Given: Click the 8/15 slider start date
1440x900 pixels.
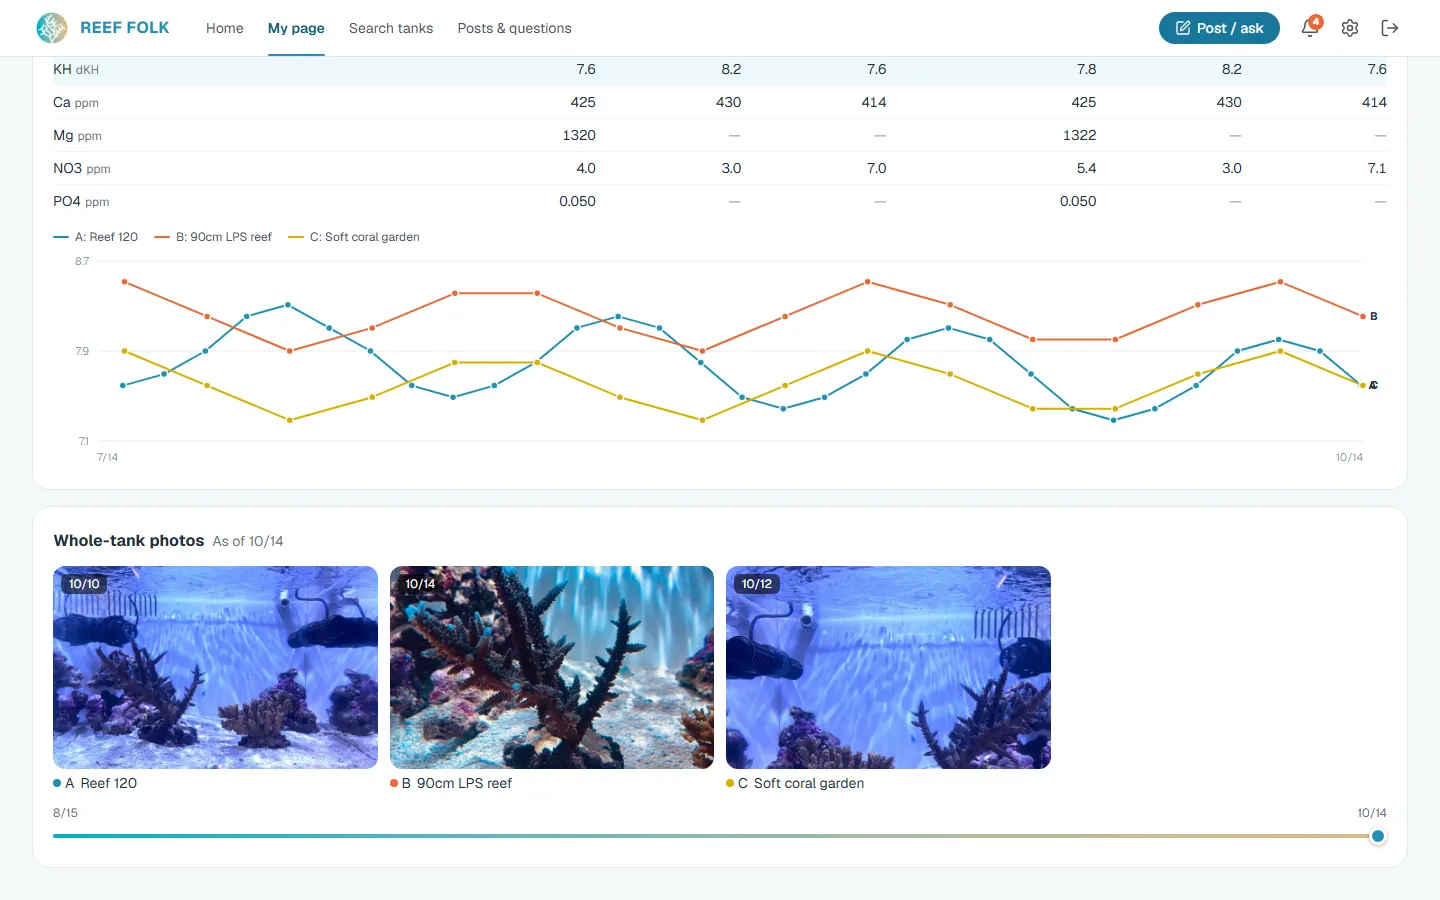Looking at the screenshot, I should click(65, 813).
